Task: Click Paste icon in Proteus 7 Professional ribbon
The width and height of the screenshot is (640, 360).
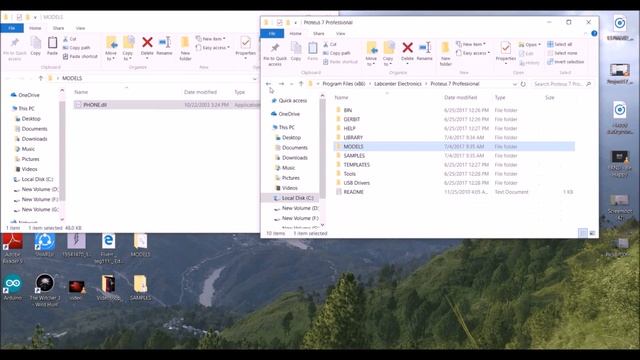Action: (313, 51)
